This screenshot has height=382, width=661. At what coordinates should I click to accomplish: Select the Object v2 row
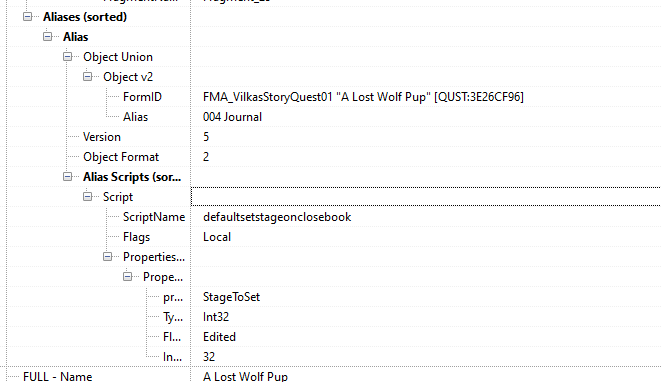click(128, 77)
